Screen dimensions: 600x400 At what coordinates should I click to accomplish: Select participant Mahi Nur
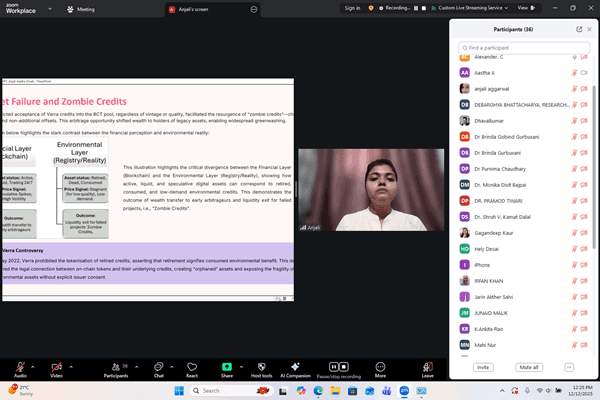tap(523, 345)
